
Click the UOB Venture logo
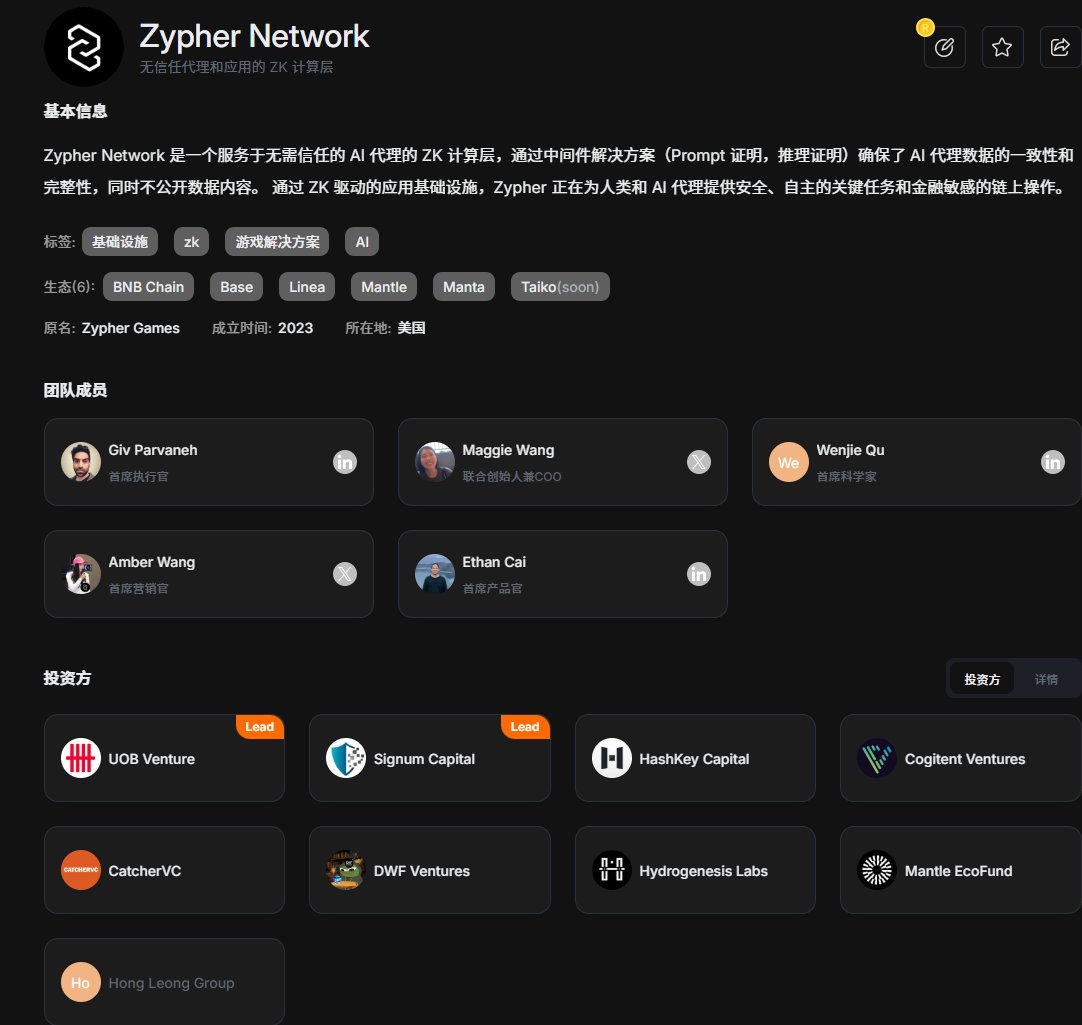click(81, 758)
